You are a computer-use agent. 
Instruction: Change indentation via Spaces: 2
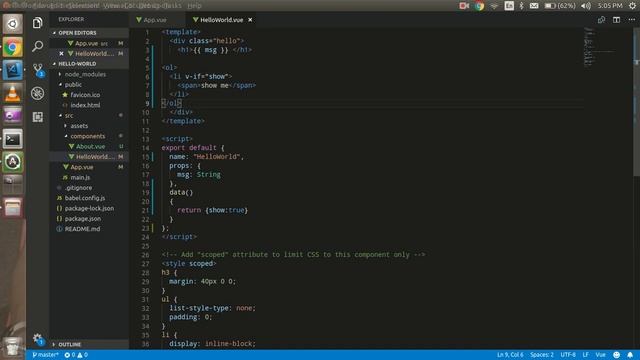click(x=542, y=355)
